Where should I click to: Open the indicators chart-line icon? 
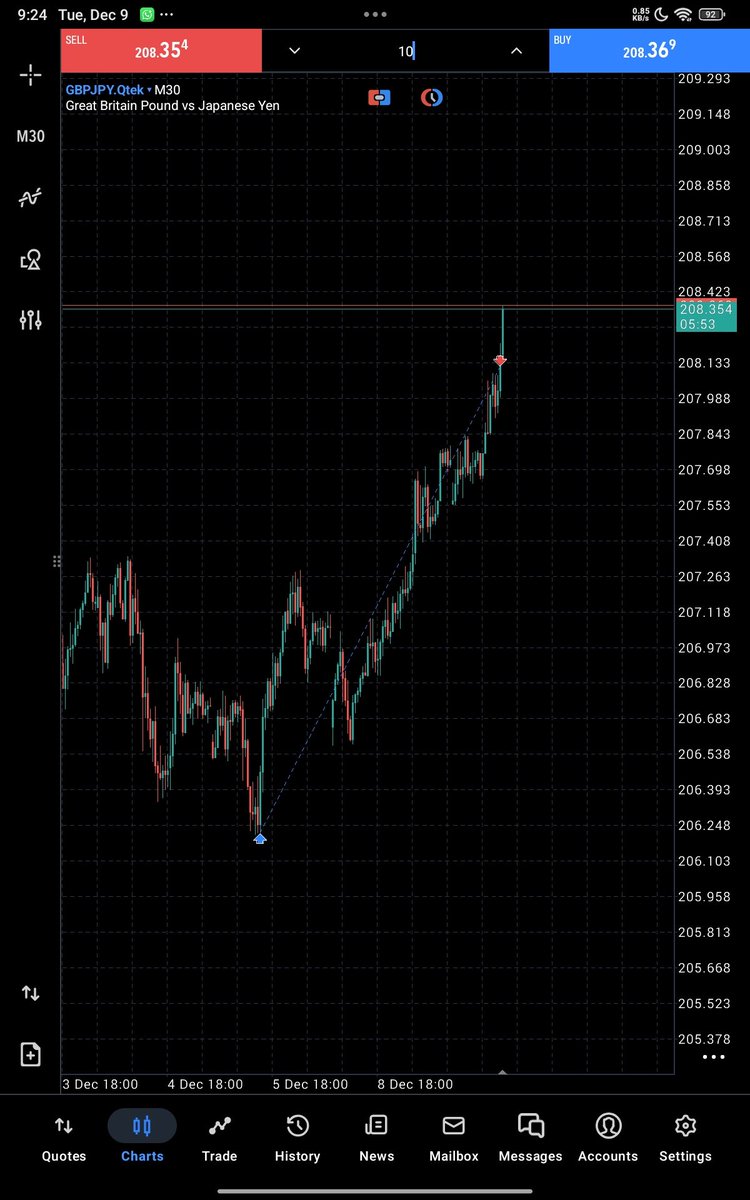[30, 198]
